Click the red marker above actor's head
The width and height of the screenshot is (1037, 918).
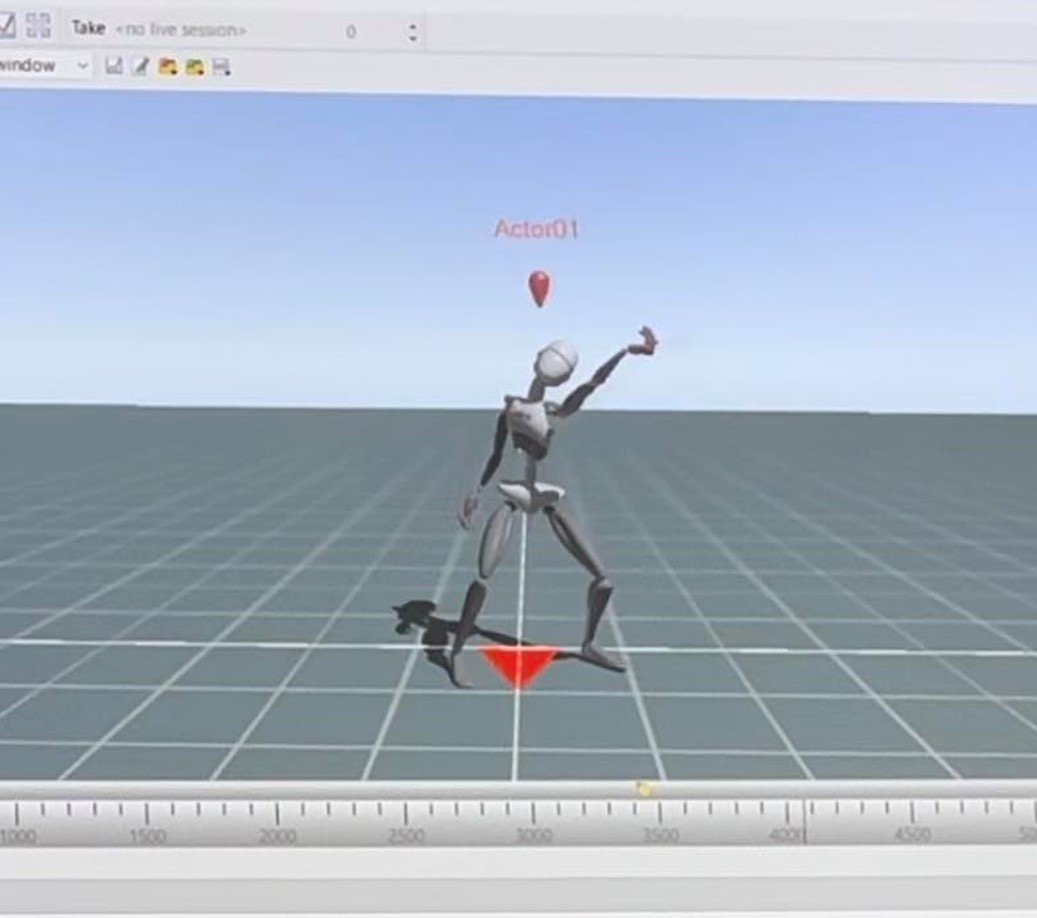click(539, 287)
